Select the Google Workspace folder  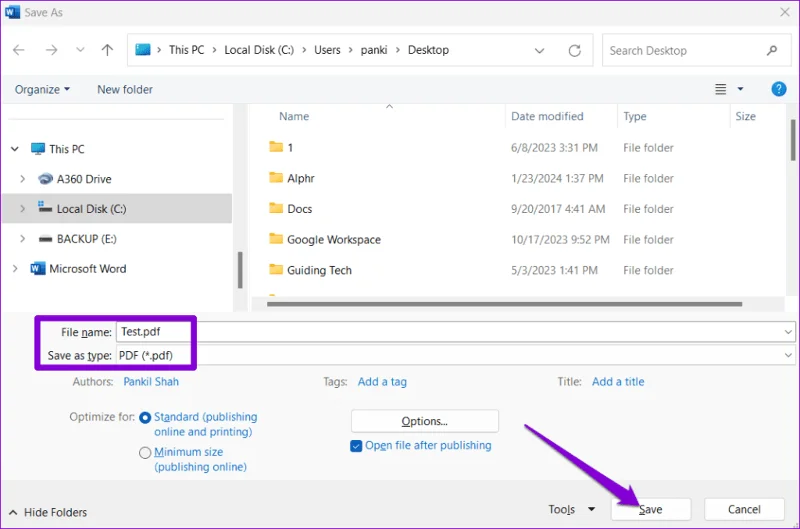(334, 240)
